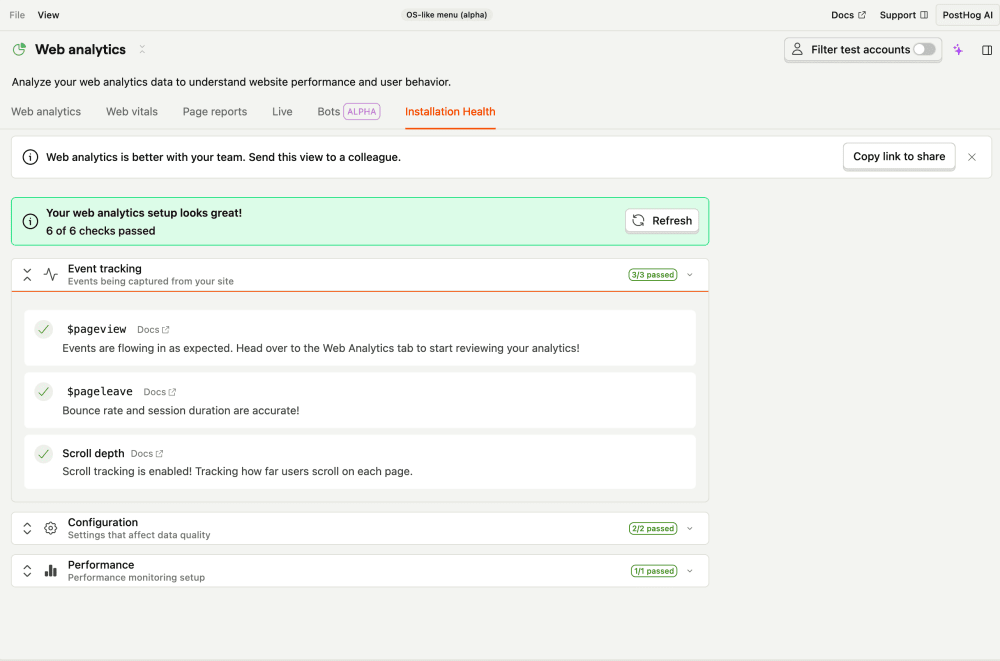Click the Event tracking pulse icon
Screen dimensions: 1000x661
[50, 274]
